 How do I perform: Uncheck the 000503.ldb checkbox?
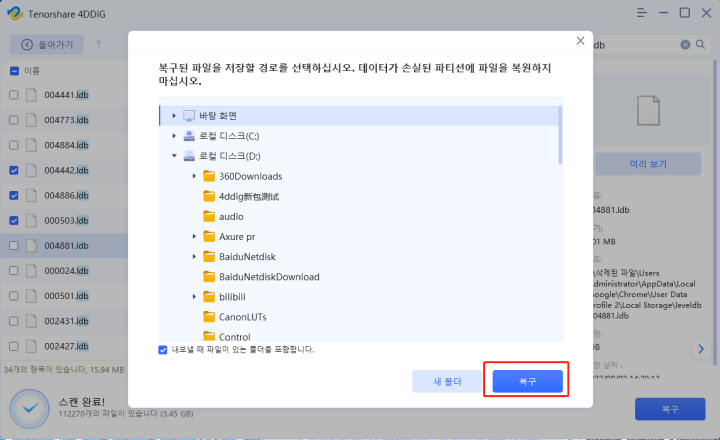[14, 220]
